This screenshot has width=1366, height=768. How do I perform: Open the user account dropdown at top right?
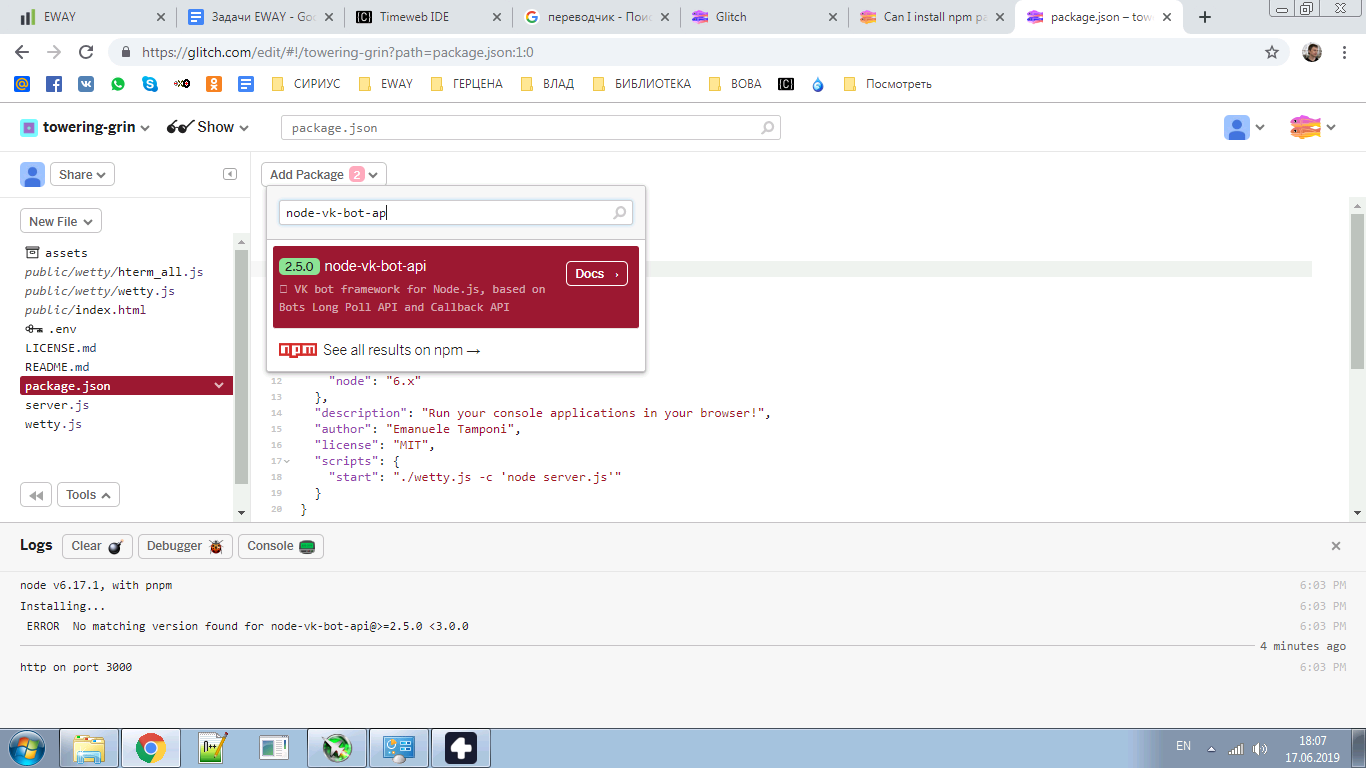[x=1245, y=128]
